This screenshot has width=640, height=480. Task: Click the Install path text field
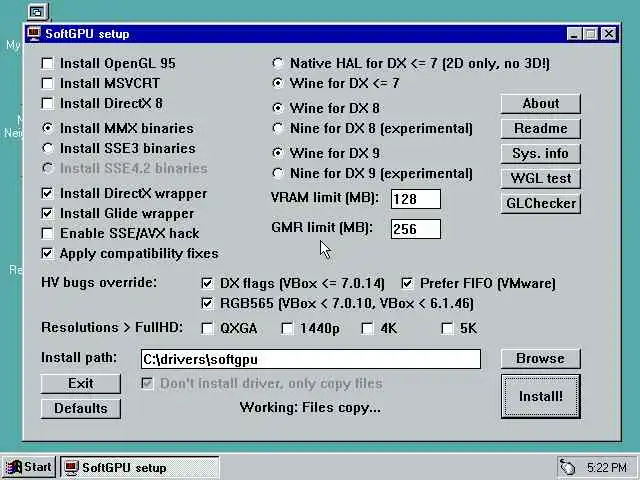(x=311, y=359)
